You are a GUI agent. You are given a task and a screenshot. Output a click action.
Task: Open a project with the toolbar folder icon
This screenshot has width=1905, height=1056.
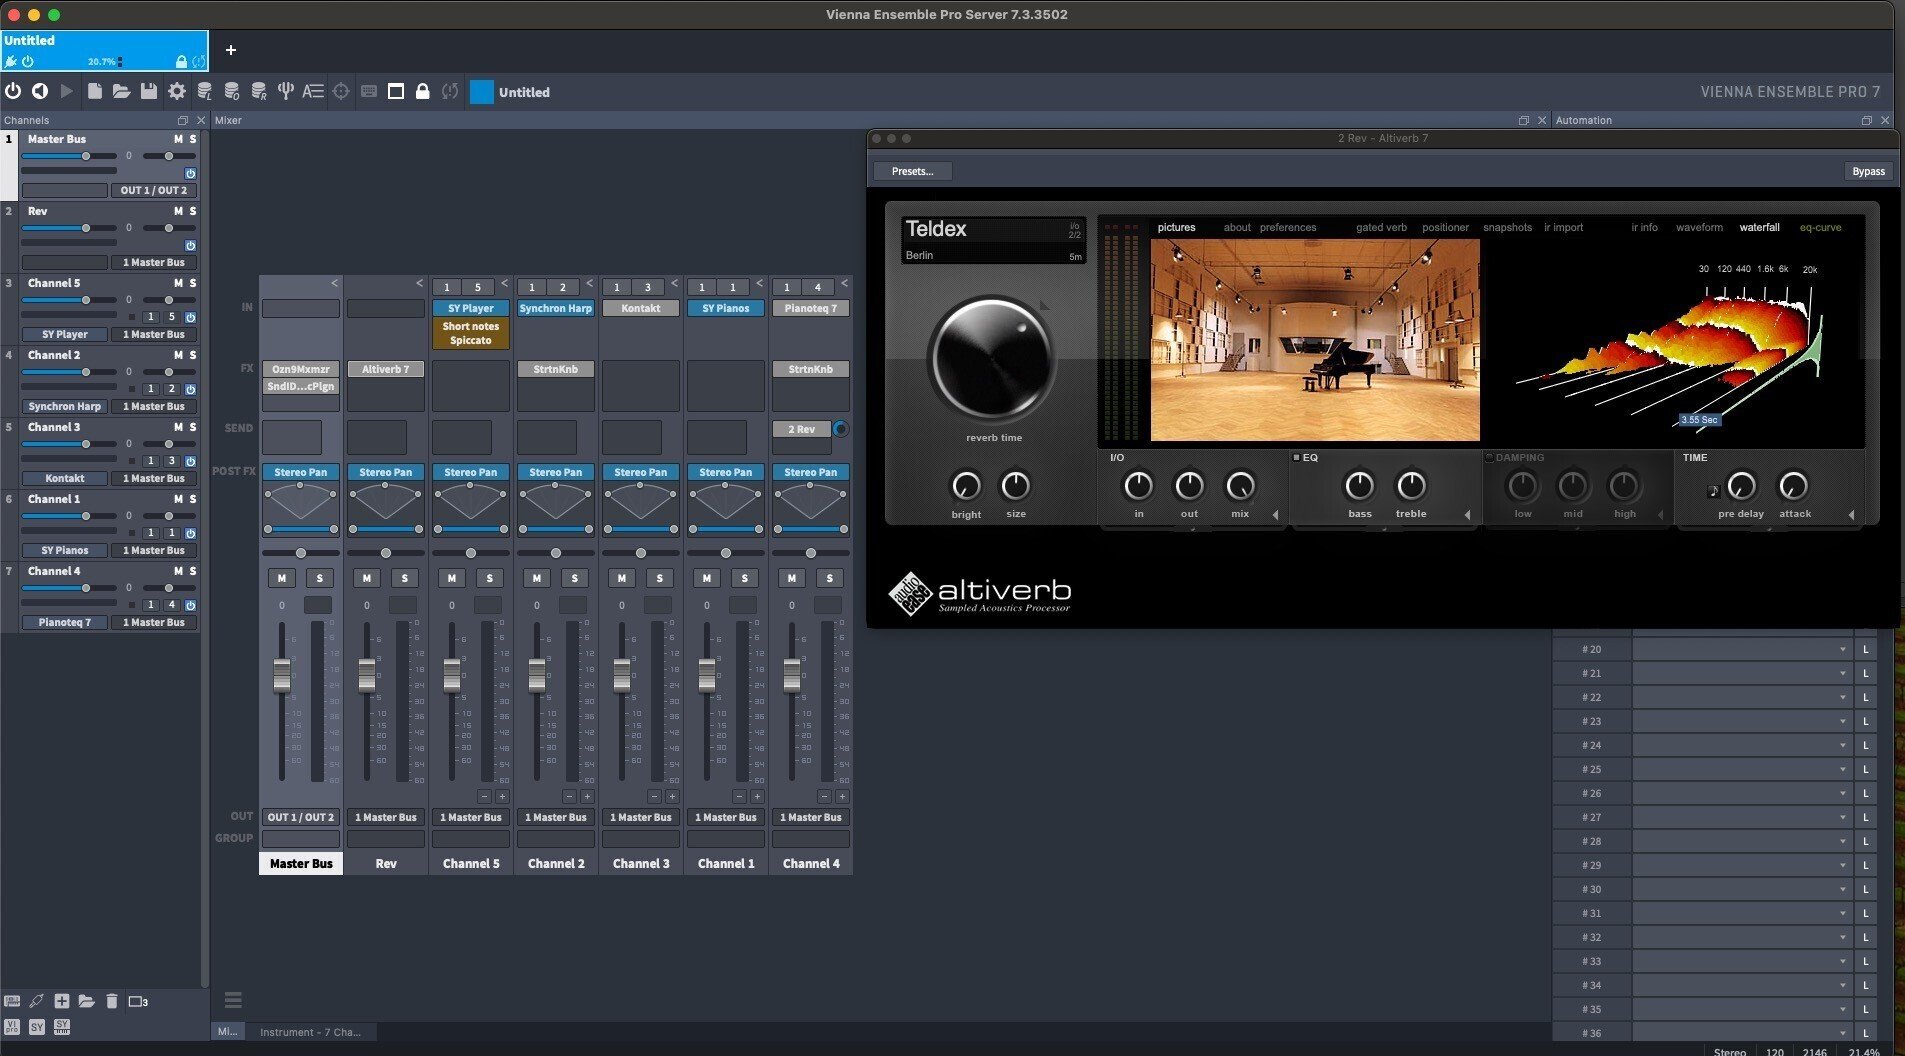(121, 91)
